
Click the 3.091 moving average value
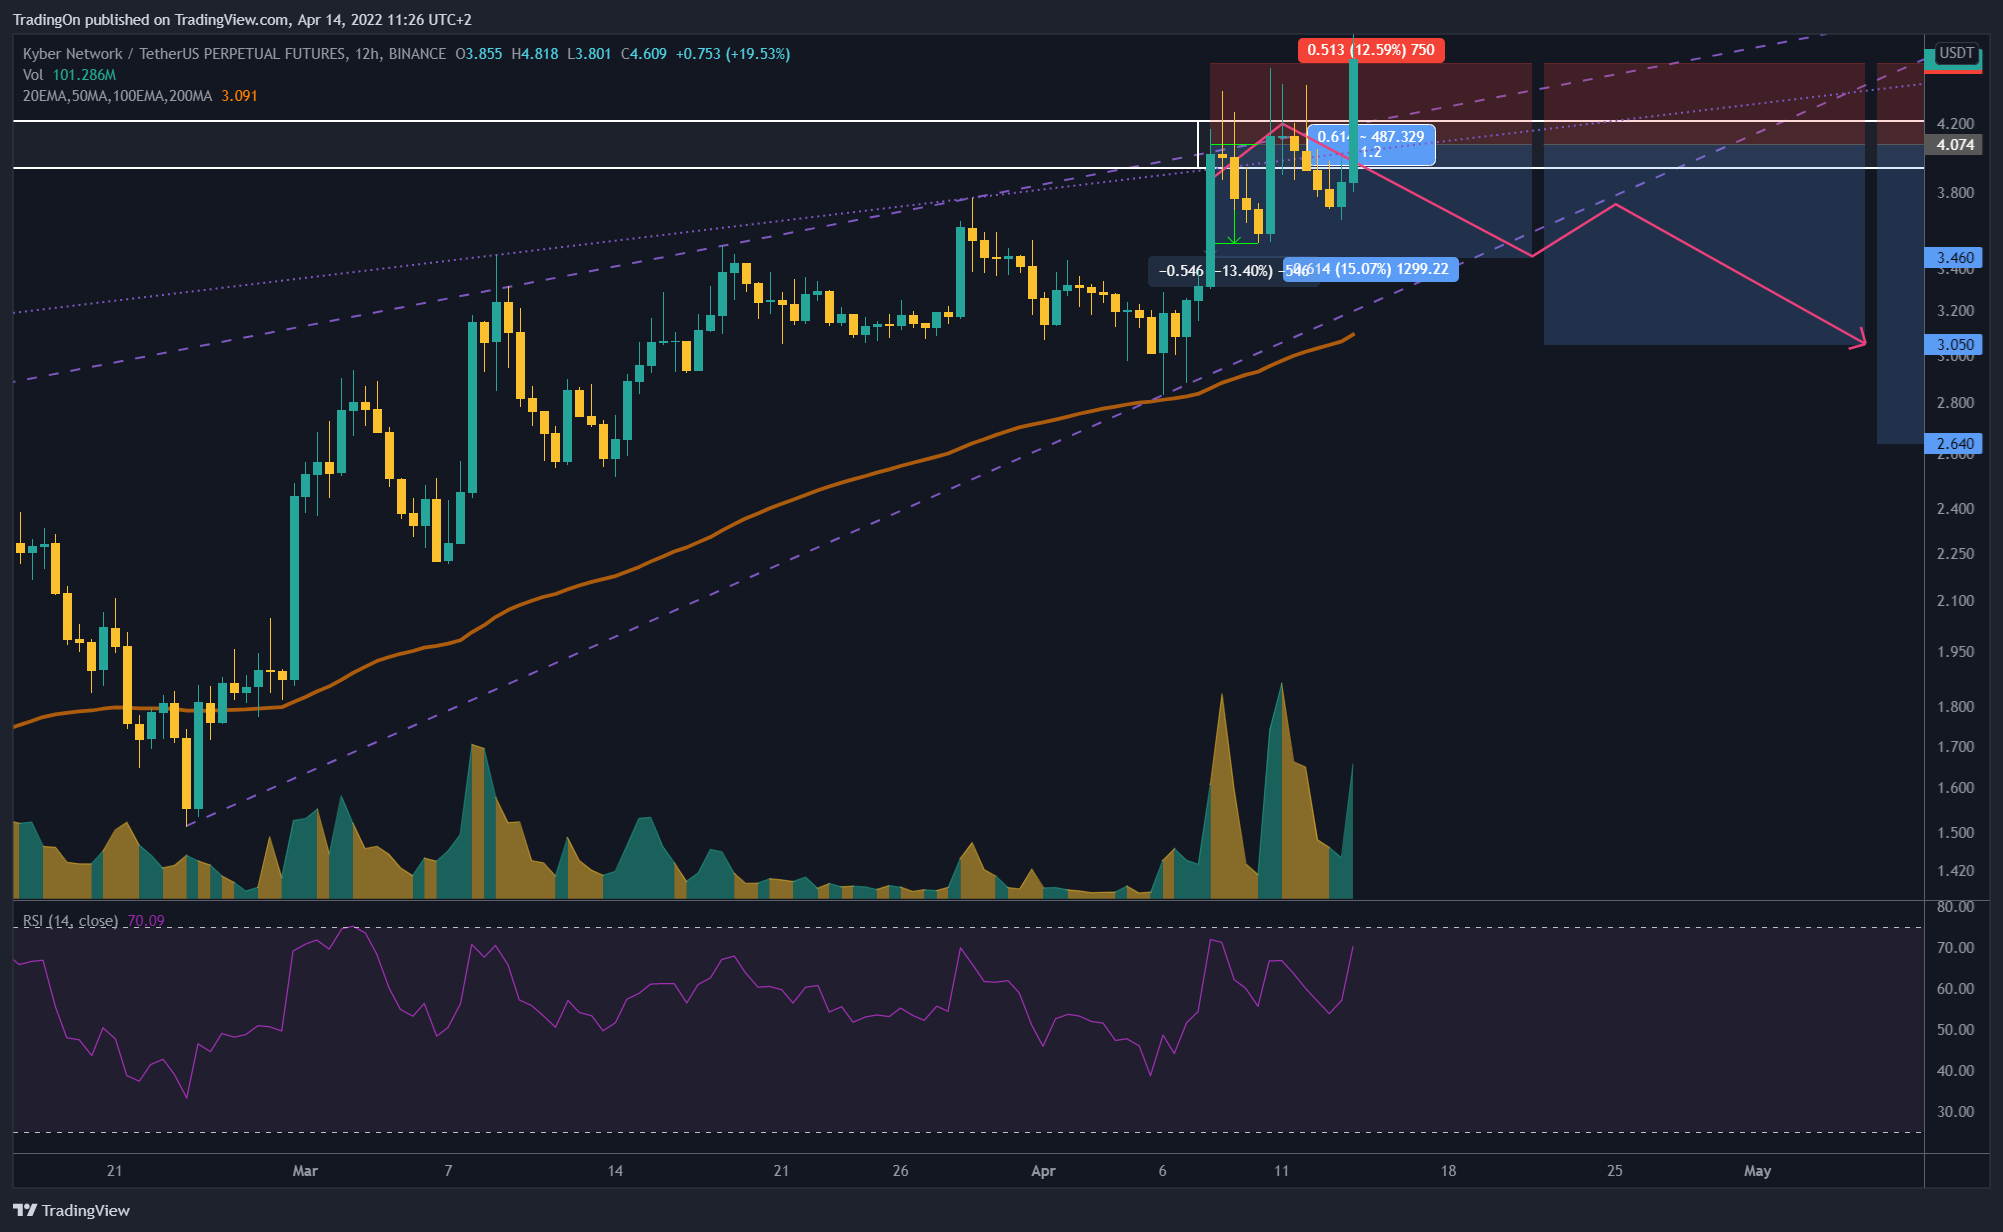(239, 96)
